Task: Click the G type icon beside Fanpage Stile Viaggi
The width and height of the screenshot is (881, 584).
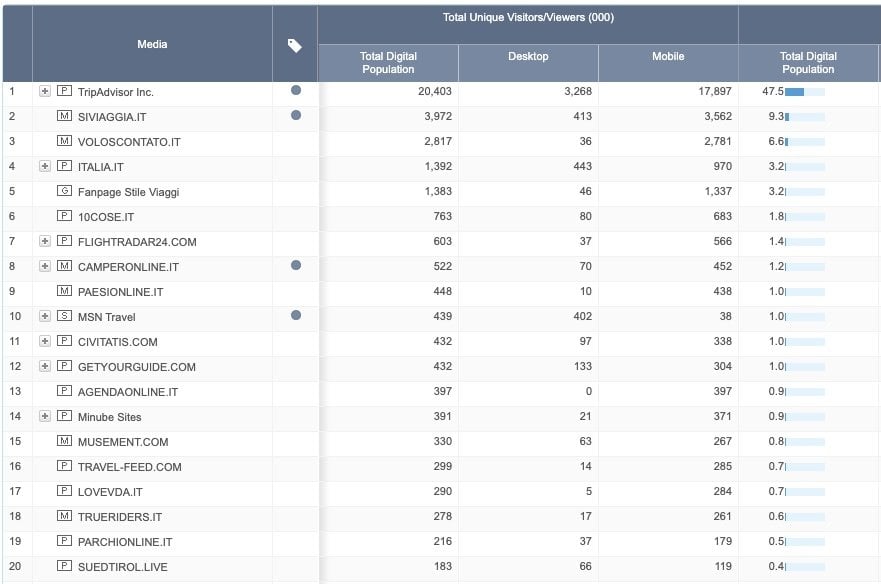Action: (x=64, y=192)
